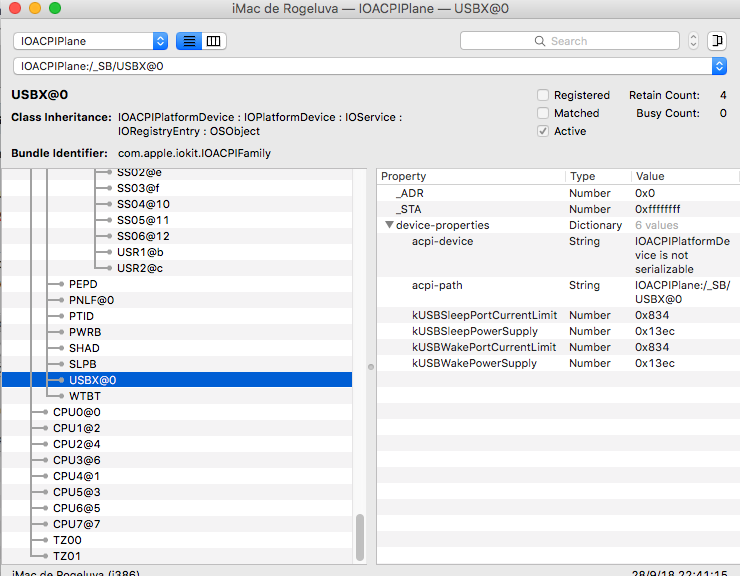Select the SS04@10 tree node
This screenshot has height=576, width=740.
pyautogui.click(x=143, y=204)
